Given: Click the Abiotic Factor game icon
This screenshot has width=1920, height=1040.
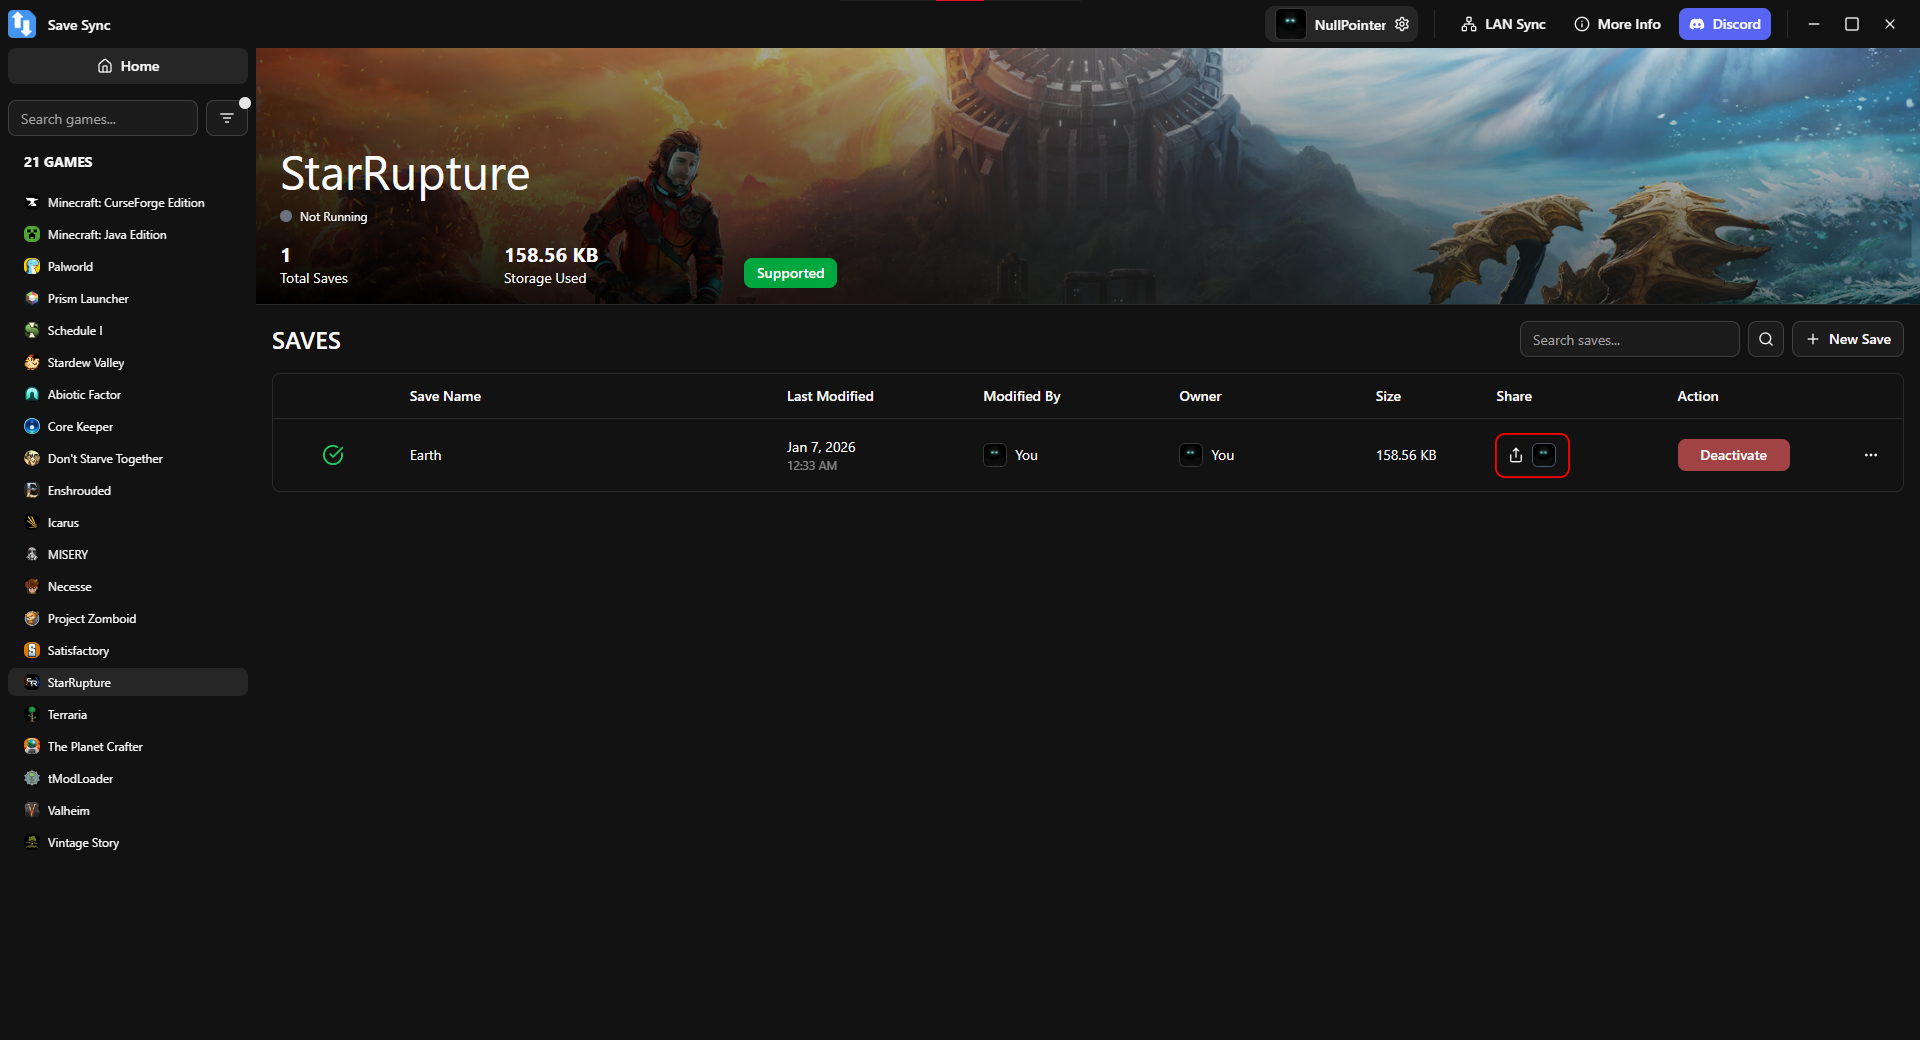Looking at the screenshot, I should tap(32, 394).
